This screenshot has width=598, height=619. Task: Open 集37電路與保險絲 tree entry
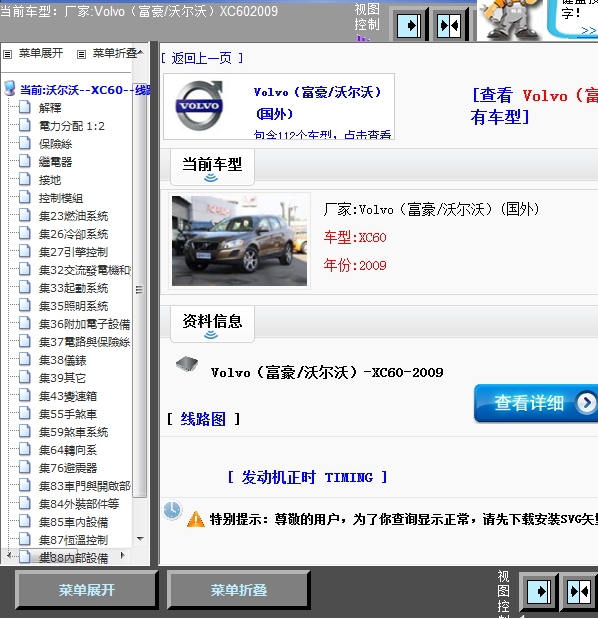84,342
